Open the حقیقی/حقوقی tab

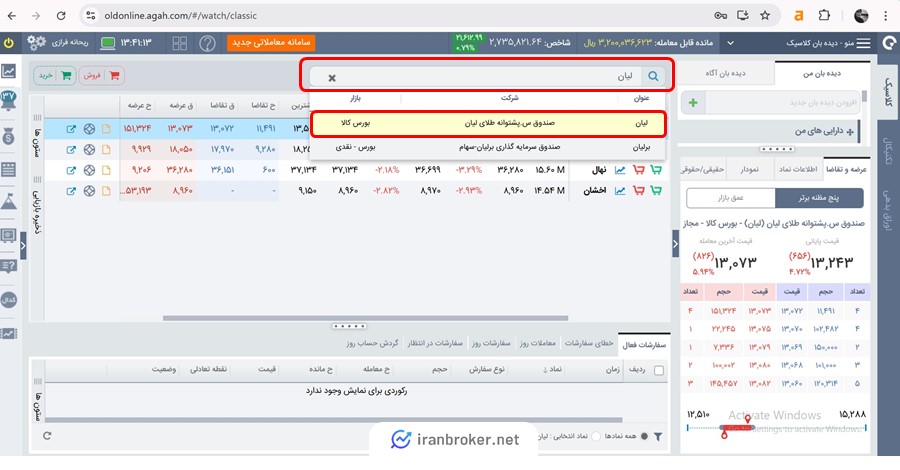pyautogui.click(x=703, y=169)
